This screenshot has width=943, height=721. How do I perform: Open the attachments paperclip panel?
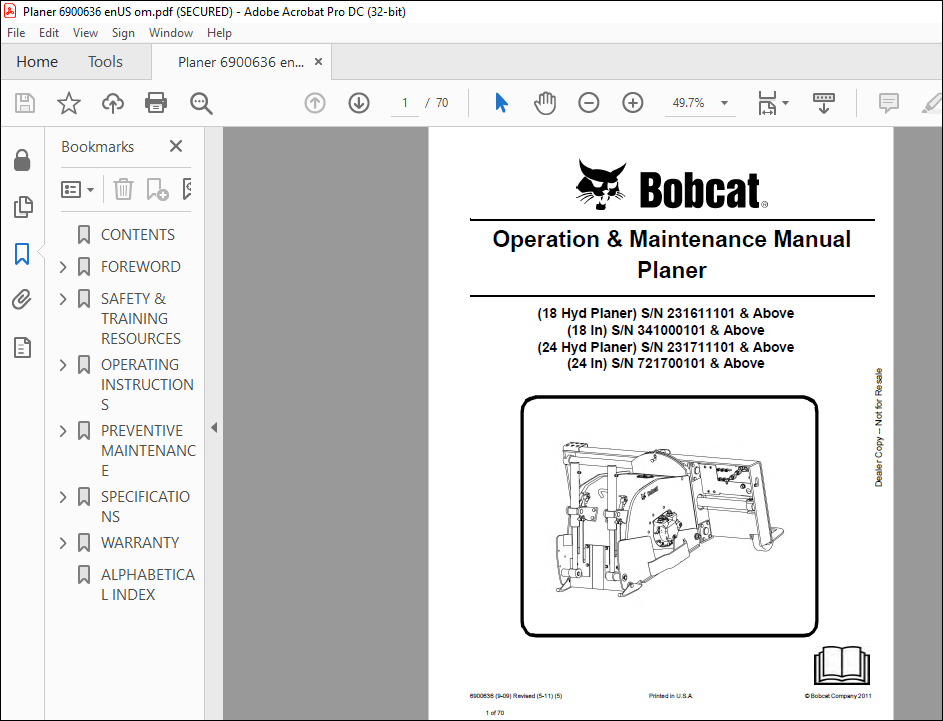22,299
